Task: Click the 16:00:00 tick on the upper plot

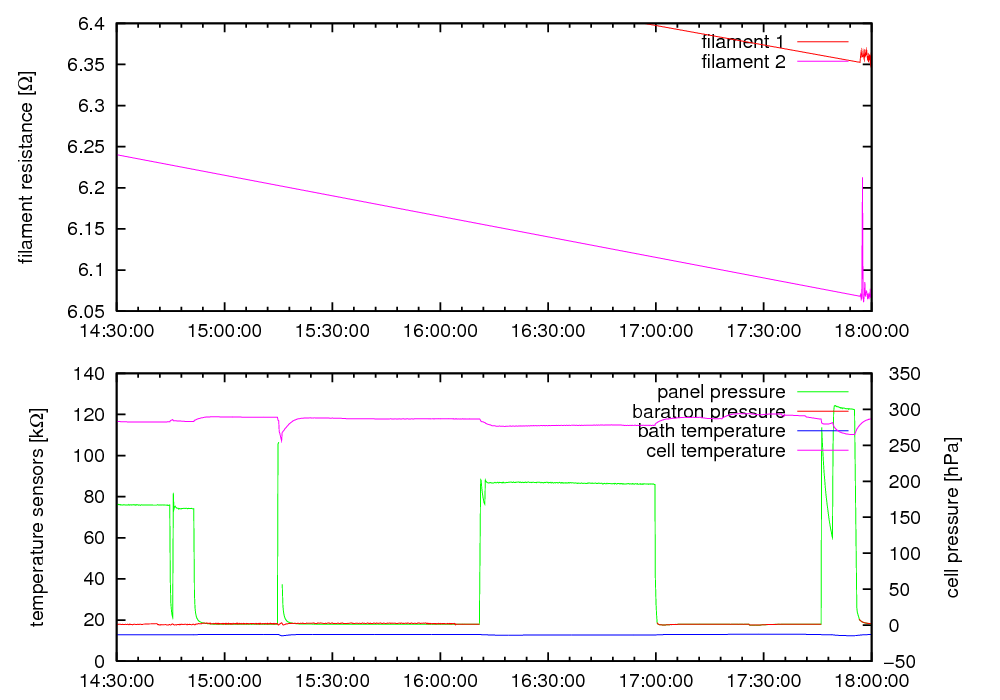Action: 440,329
